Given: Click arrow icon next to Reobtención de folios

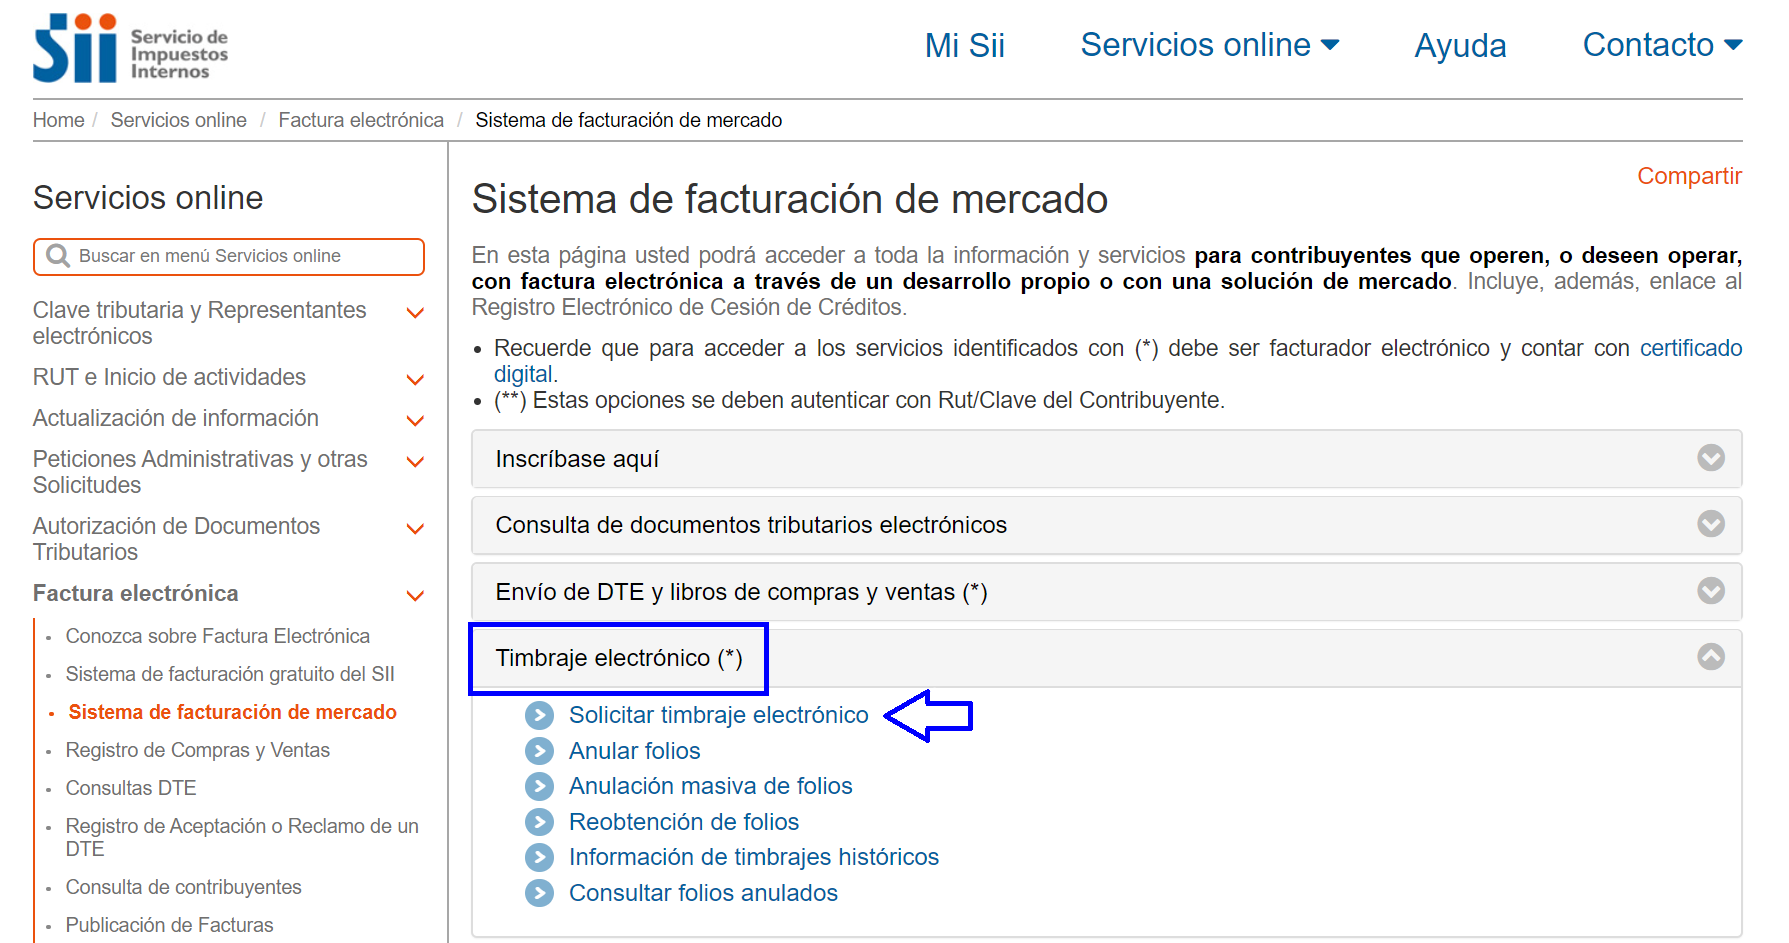Looking at the screenshot, I should (539, 822).
